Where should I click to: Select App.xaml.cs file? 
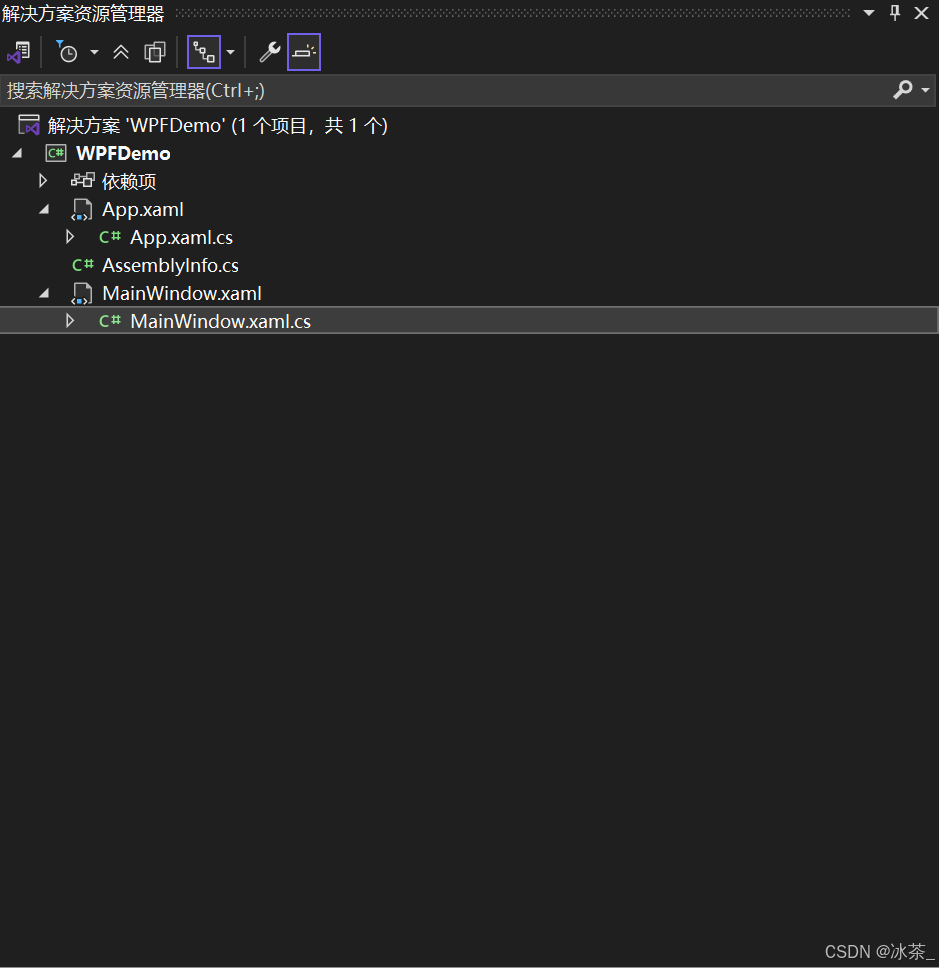tap(182, 238)
